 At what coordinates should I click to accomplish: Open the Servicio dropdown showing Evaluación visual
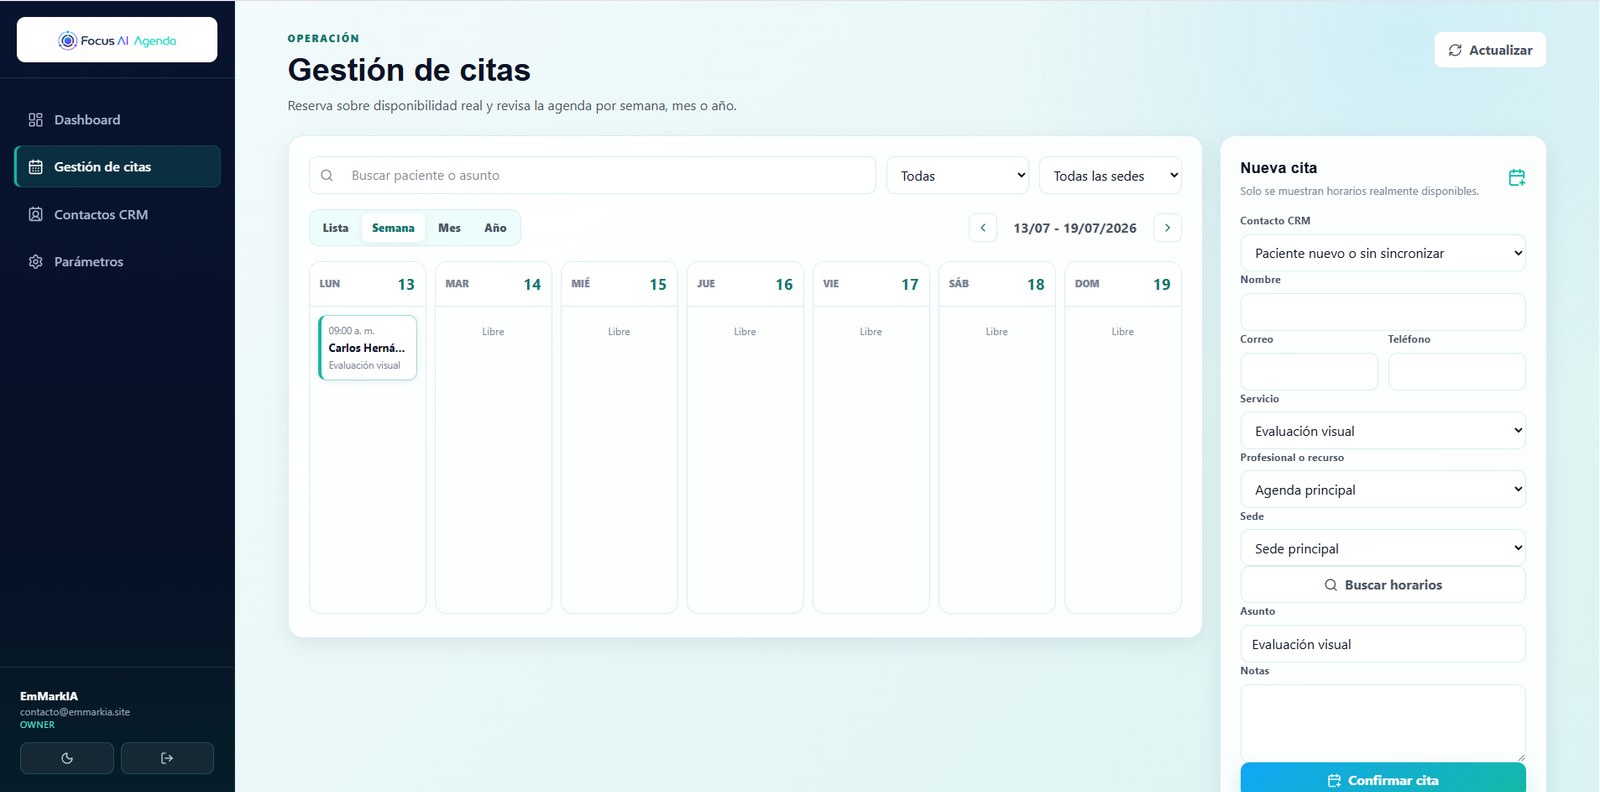click(x=1383, y=431)
